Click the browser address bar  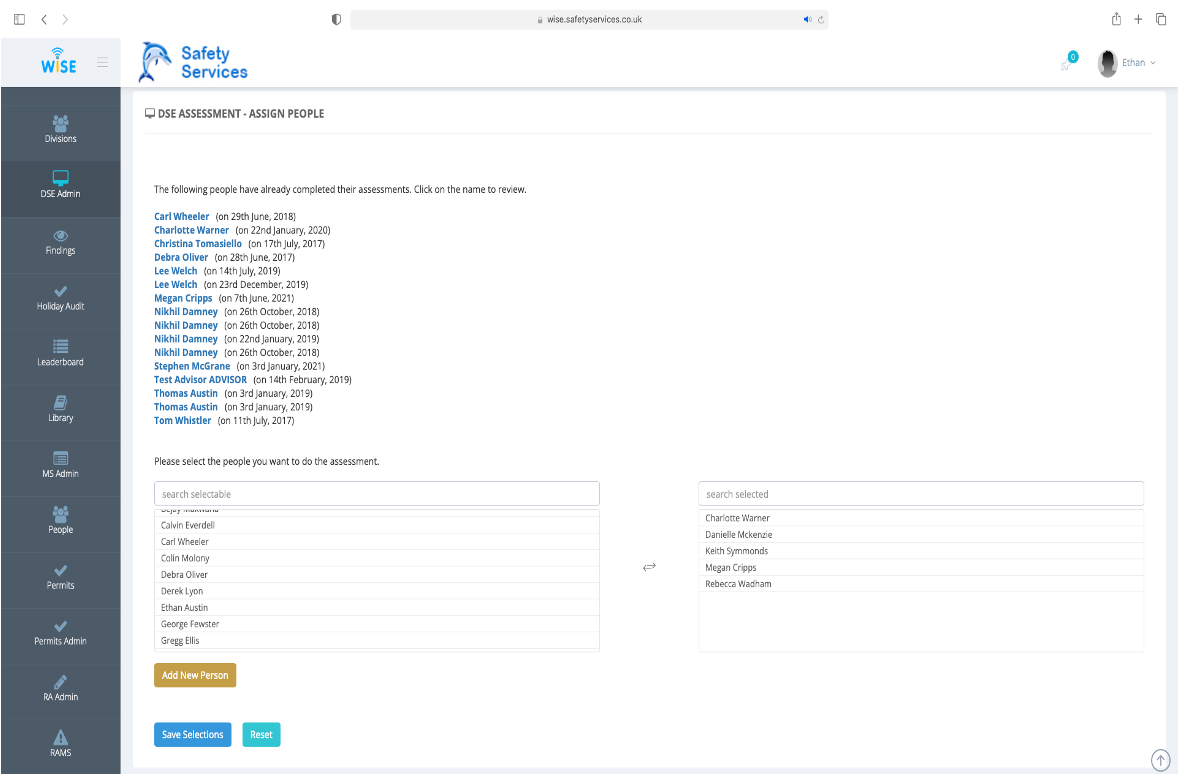pyautogui.click(x=589, y=20)
